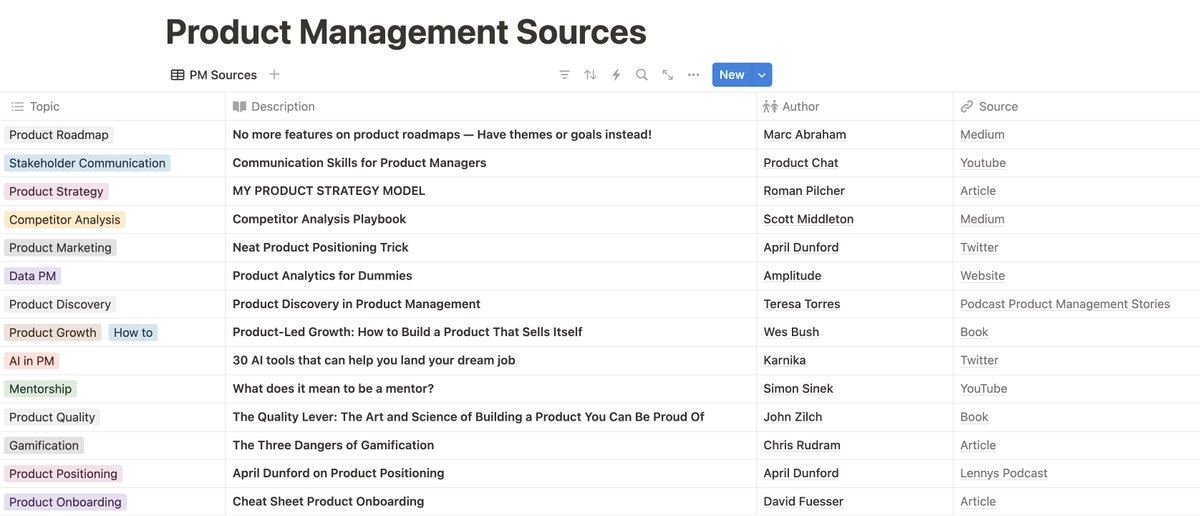Viewport: 1200px width, 516px height.
Task: Select author cell Wes Bush
Action: (x=792, y=332)
